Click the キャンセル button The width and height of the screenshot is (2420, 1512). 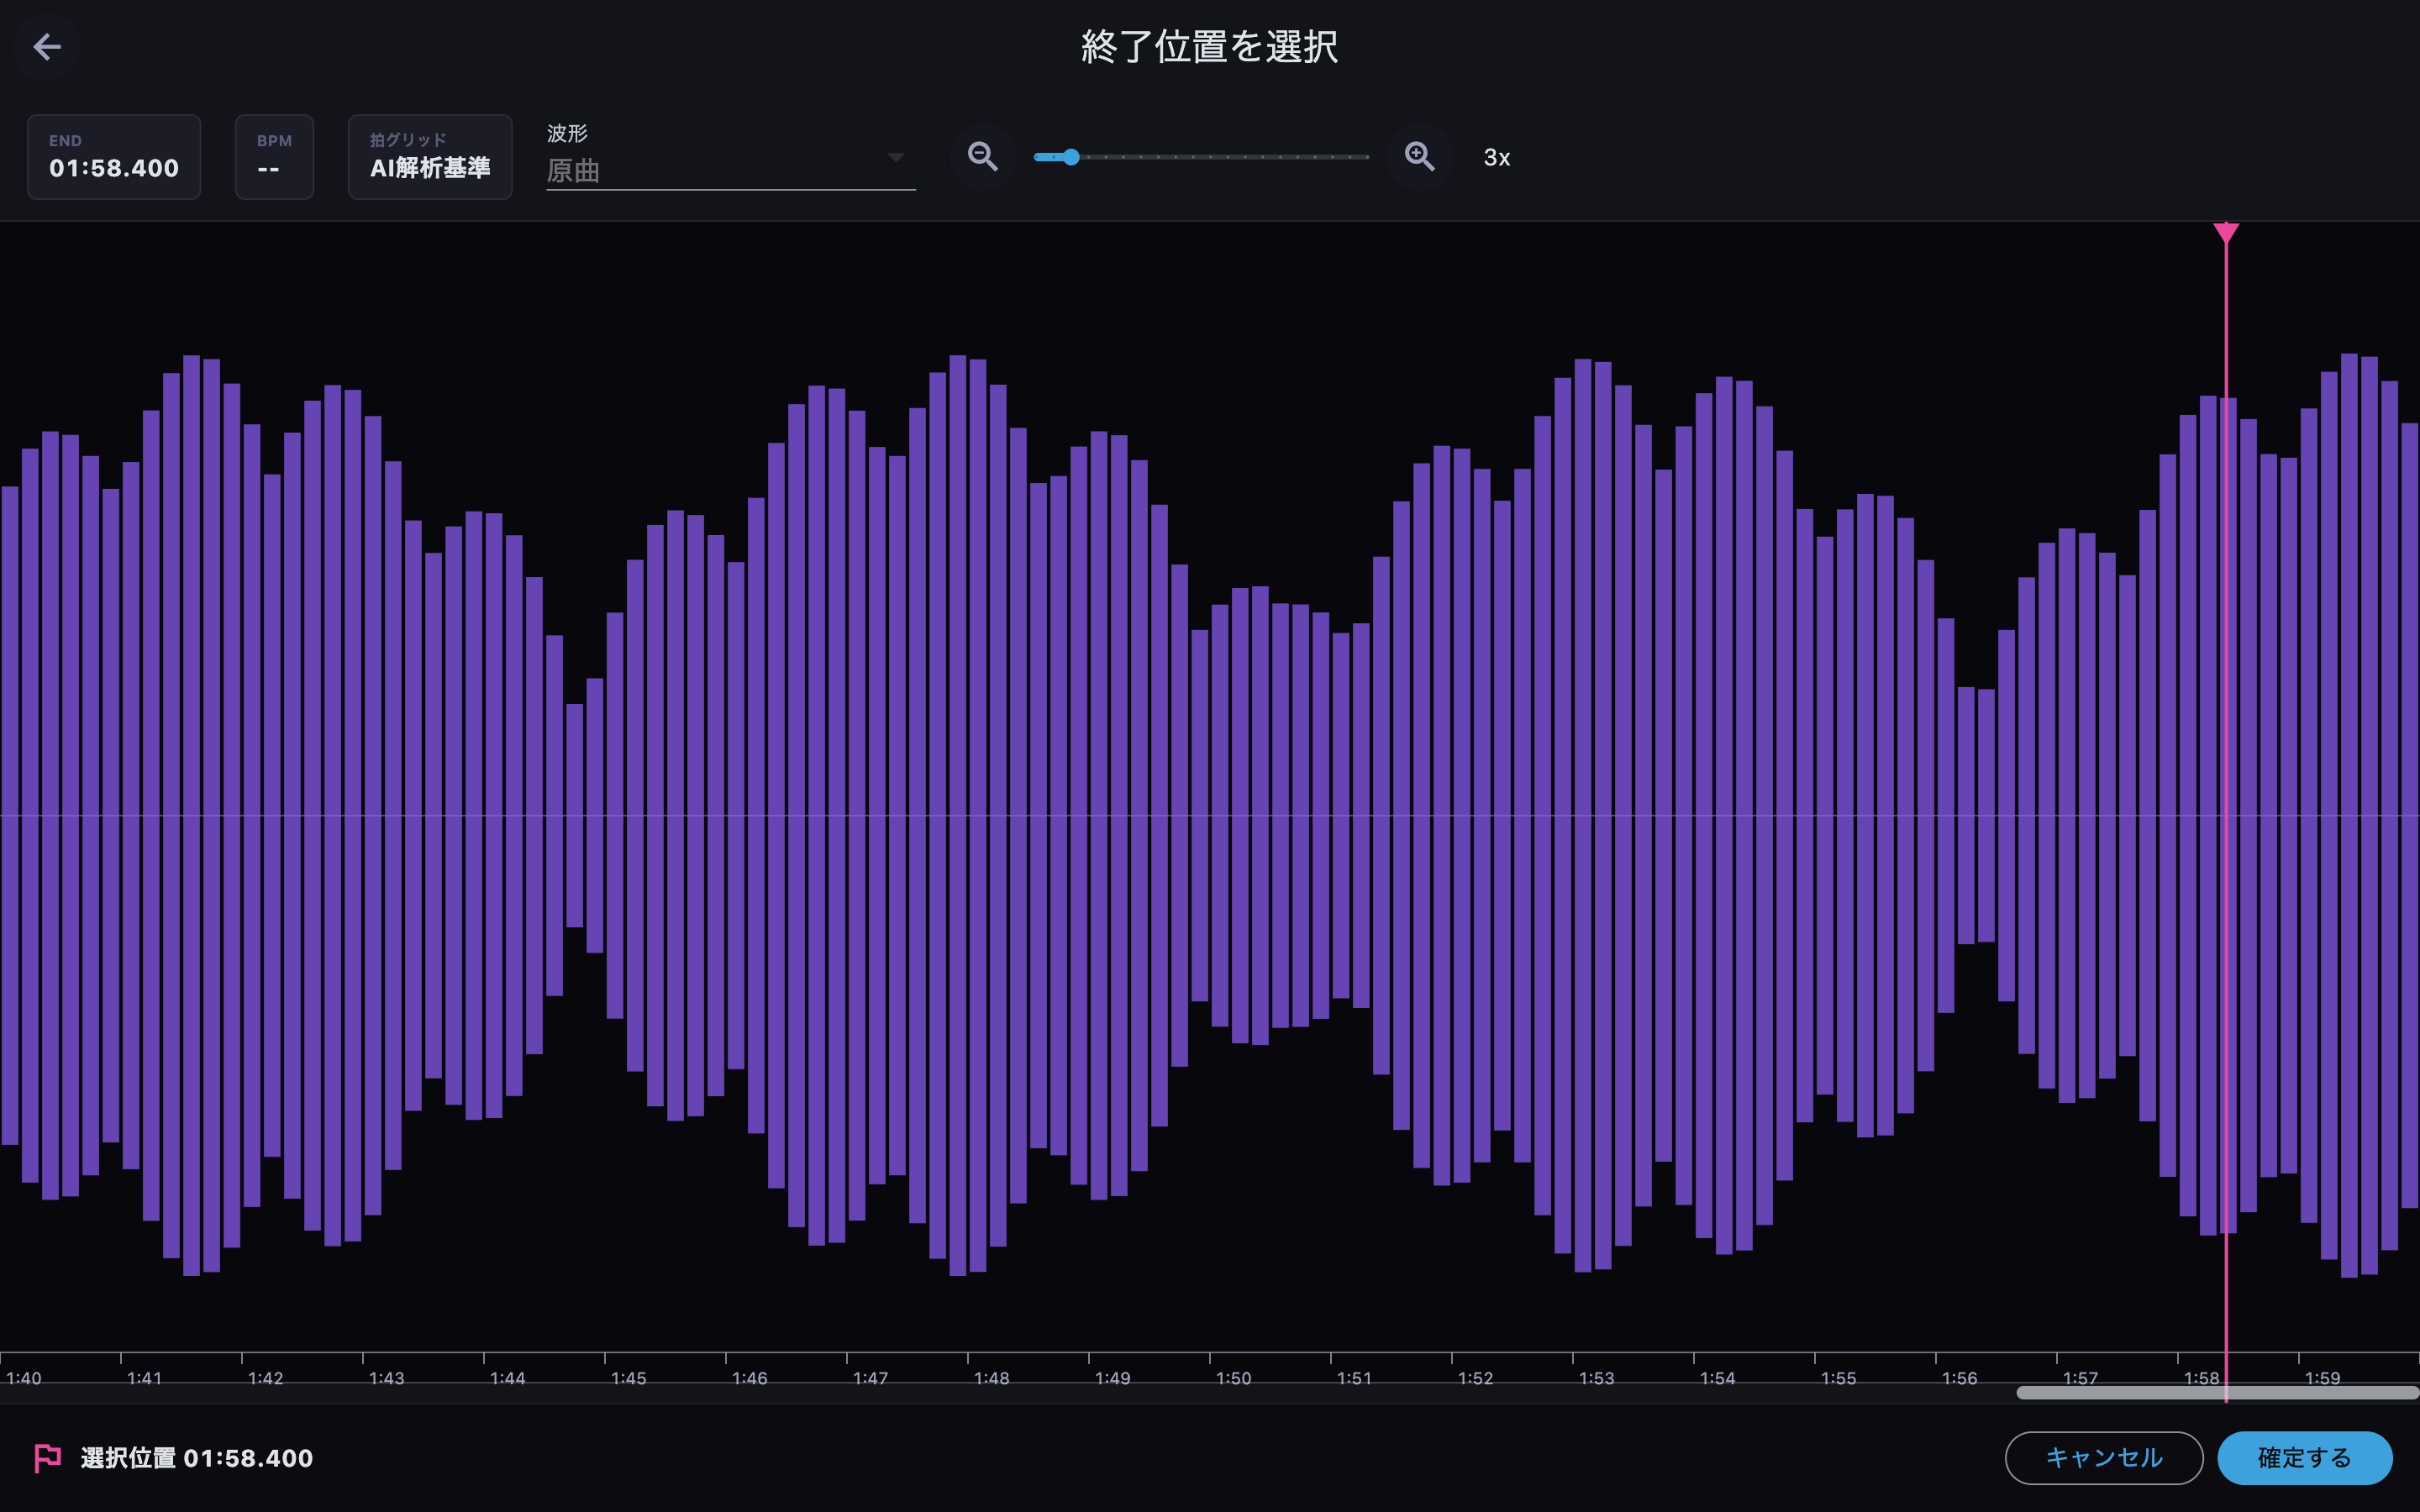2104,1458
